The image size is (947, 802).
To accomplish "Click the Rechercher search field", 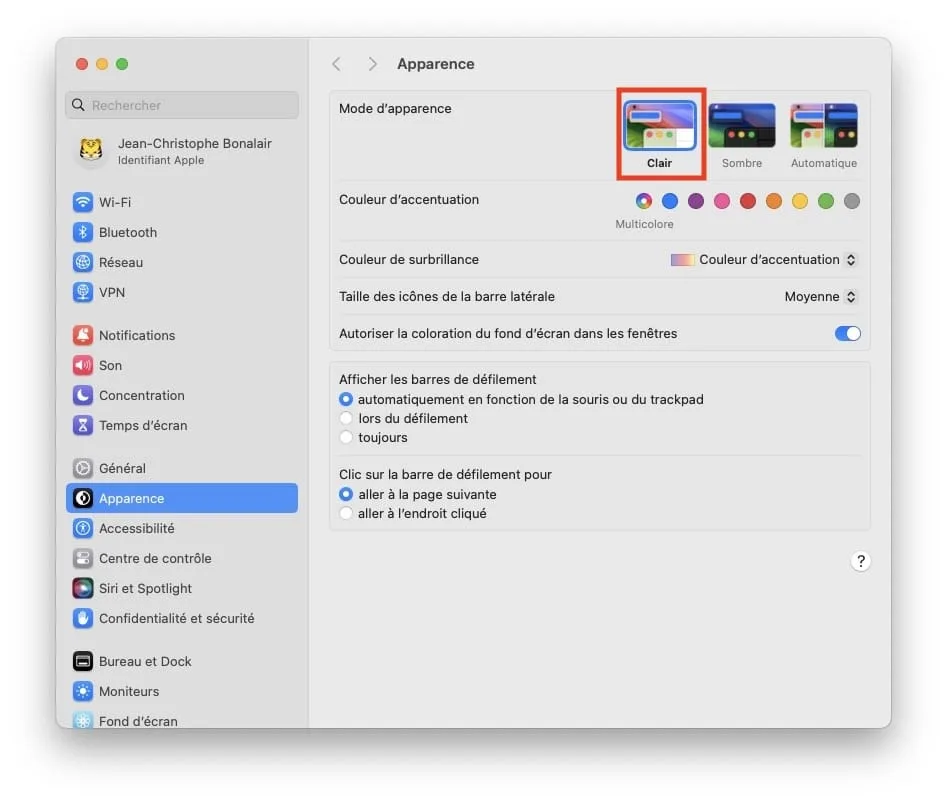I will click(x=182, y=105).
